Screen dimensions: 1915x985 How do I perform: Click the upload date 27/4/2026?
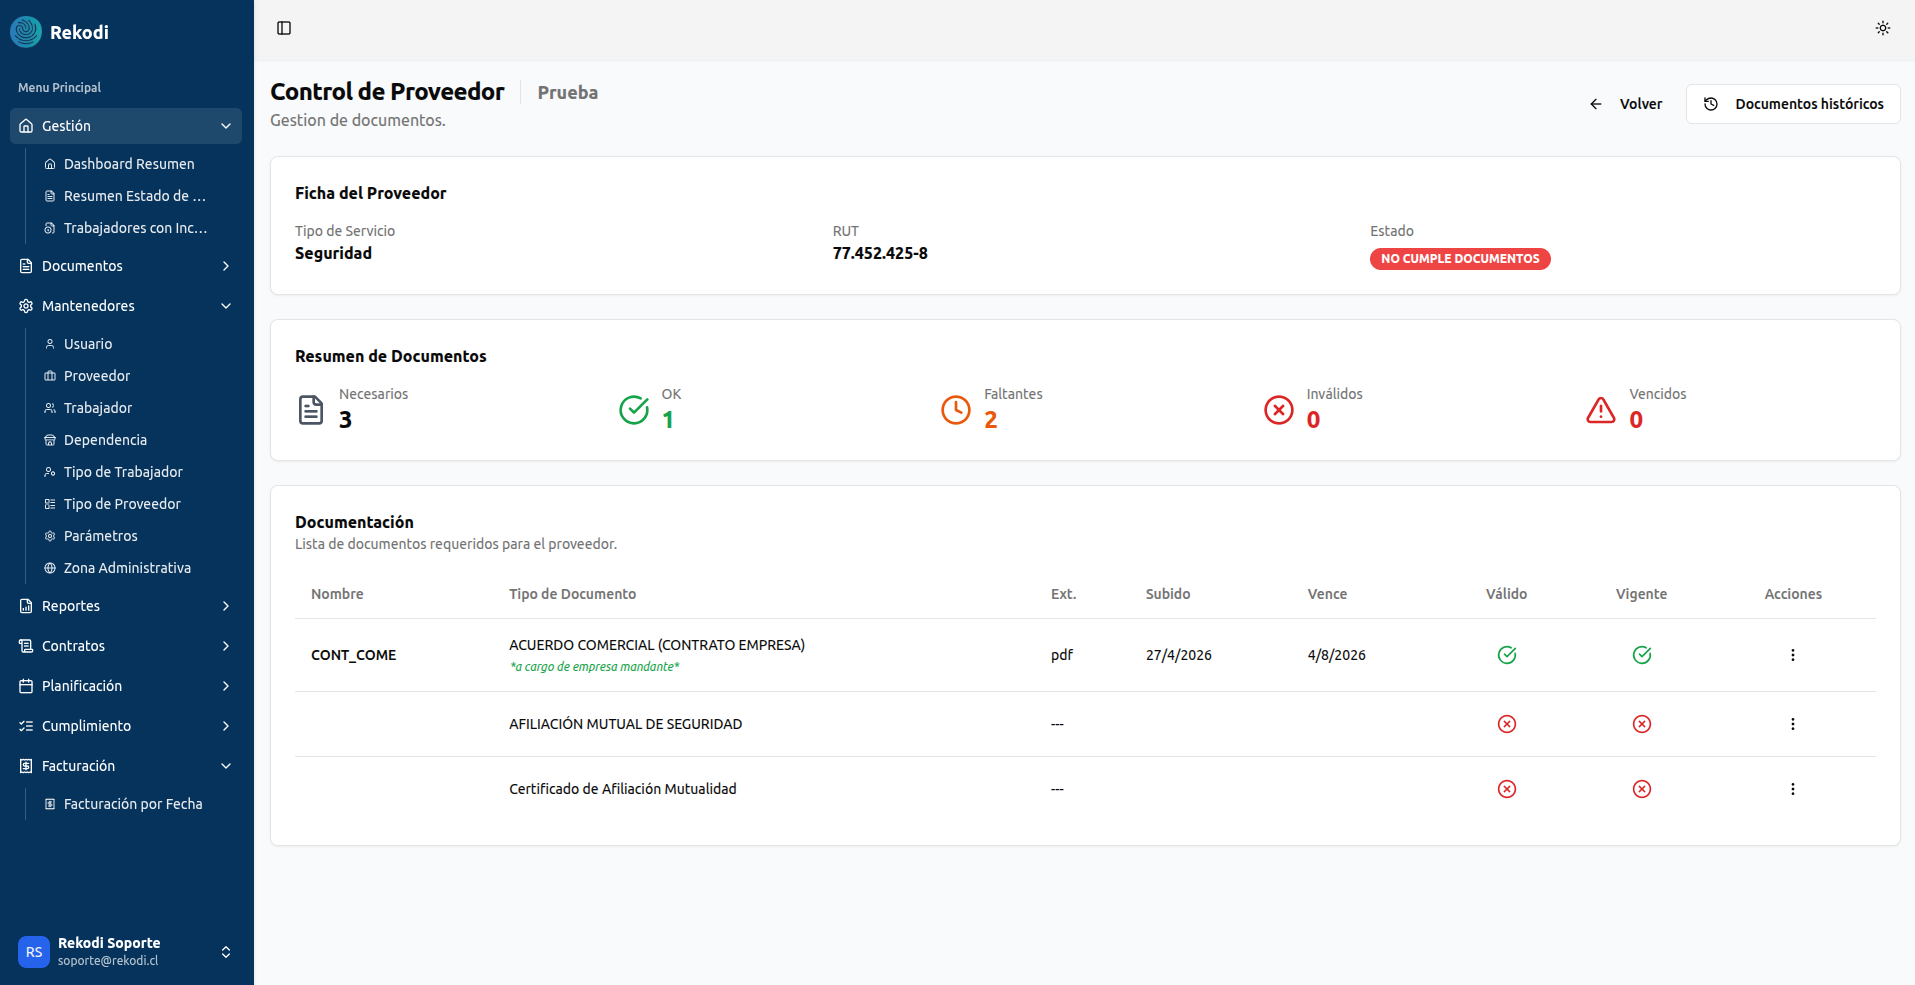pos(1179,655)
